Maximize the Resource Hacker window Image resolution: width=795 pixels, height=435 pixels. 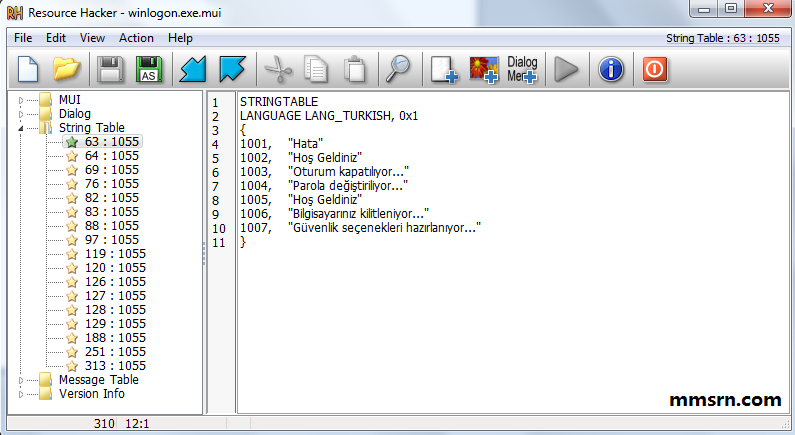point(731,9)
